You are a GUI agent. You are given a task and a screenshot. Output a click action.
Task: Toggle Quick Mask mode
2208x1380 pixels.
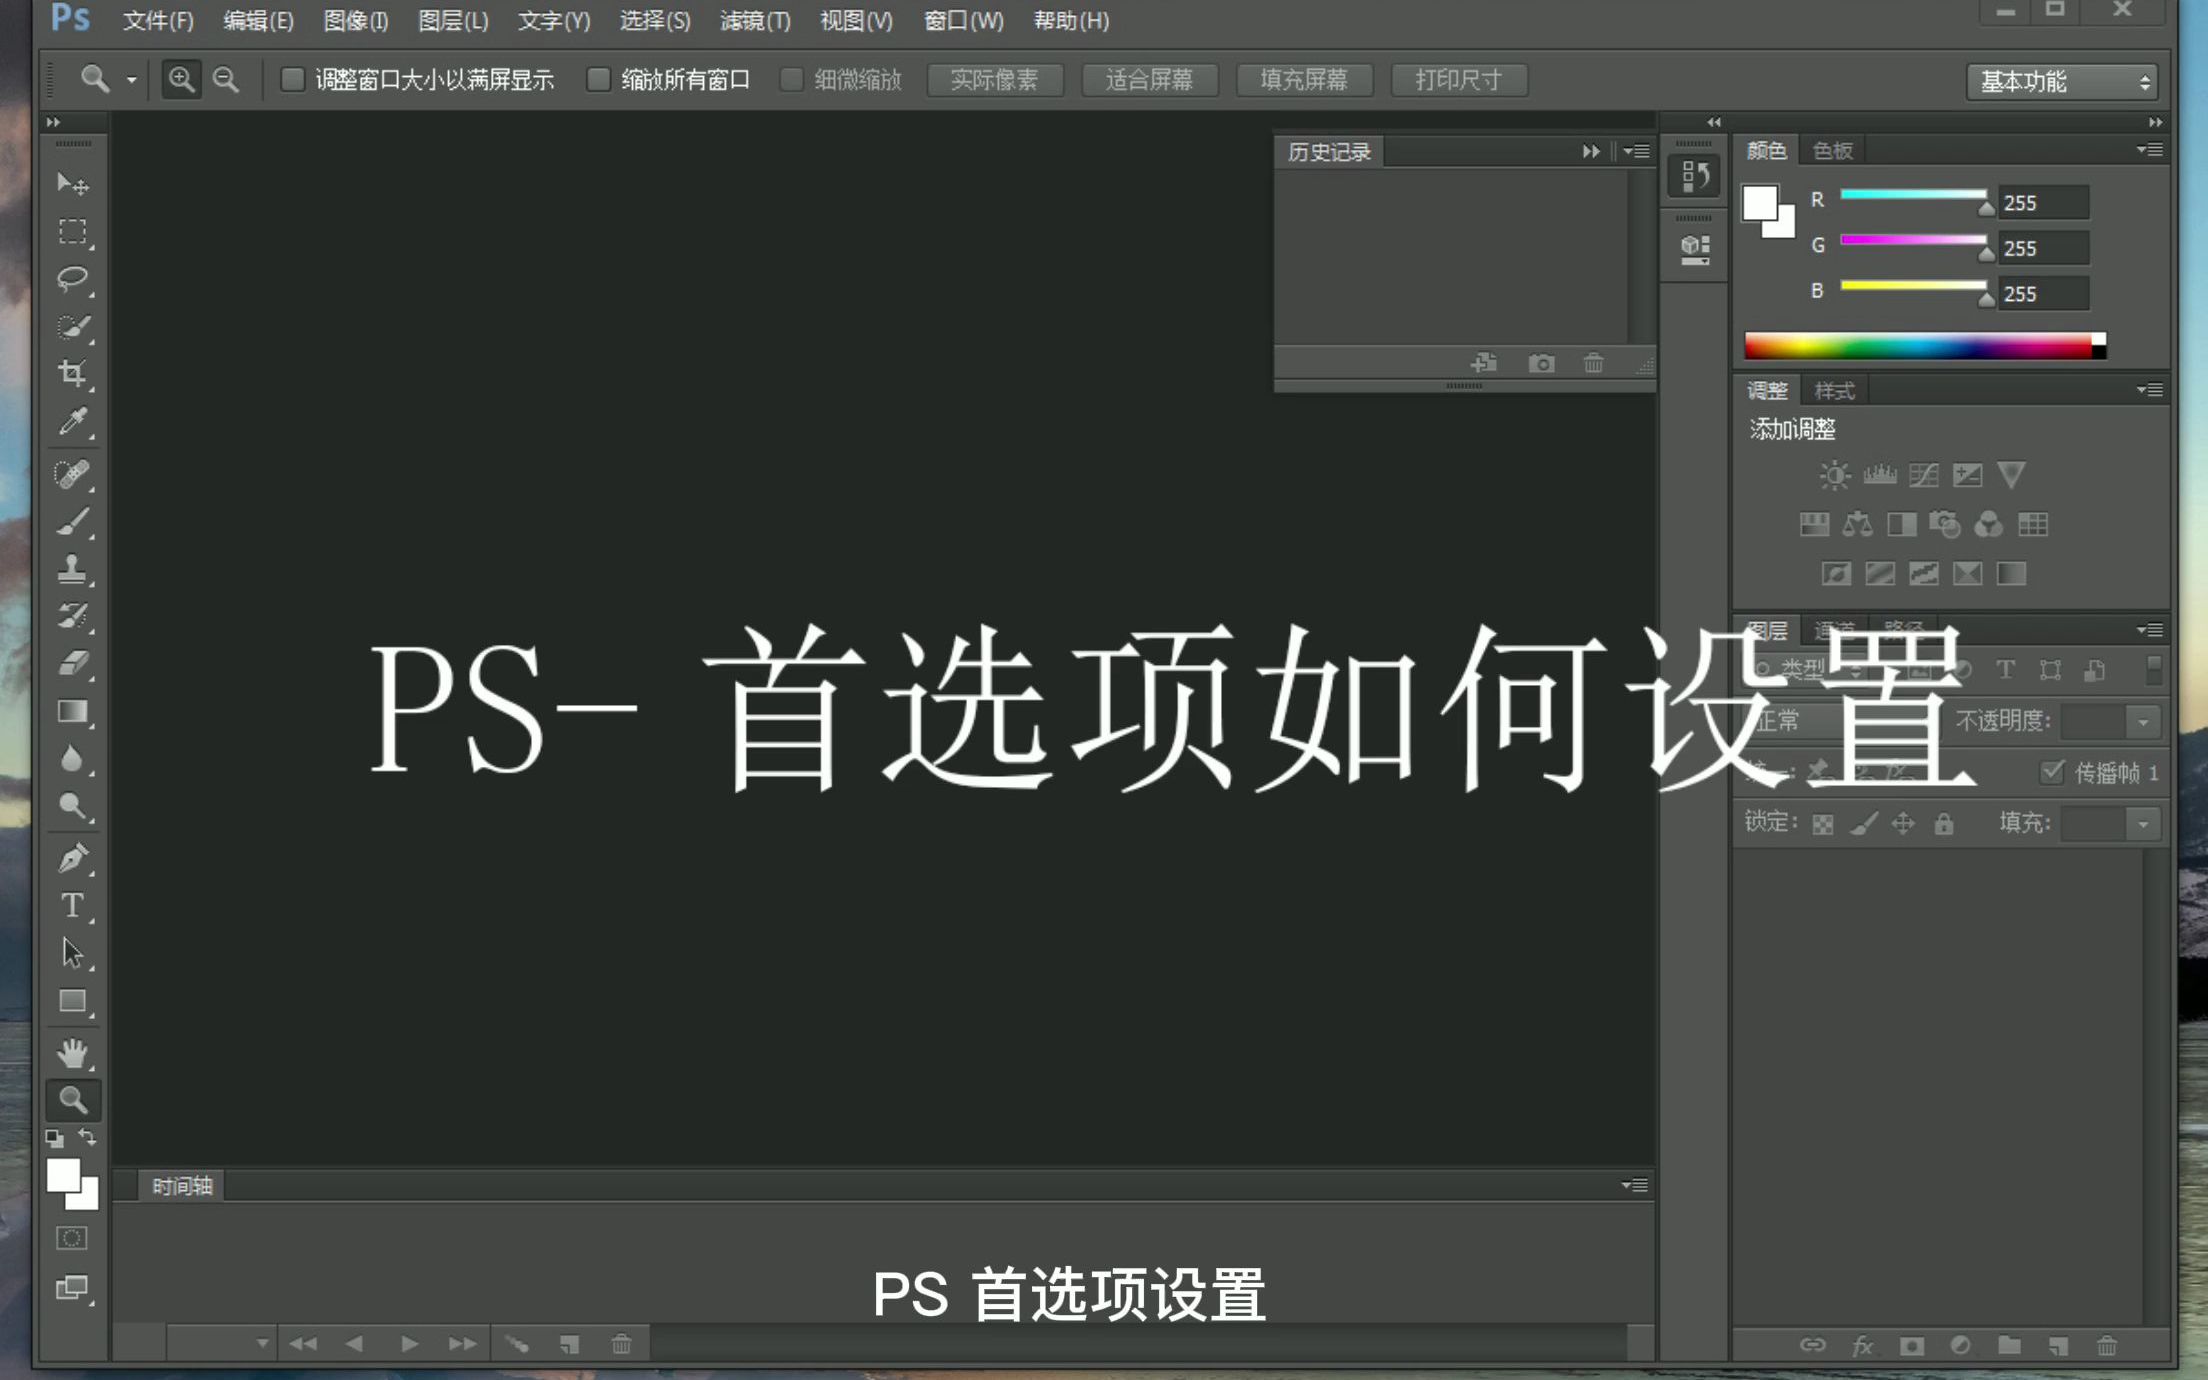point(72,1238)
